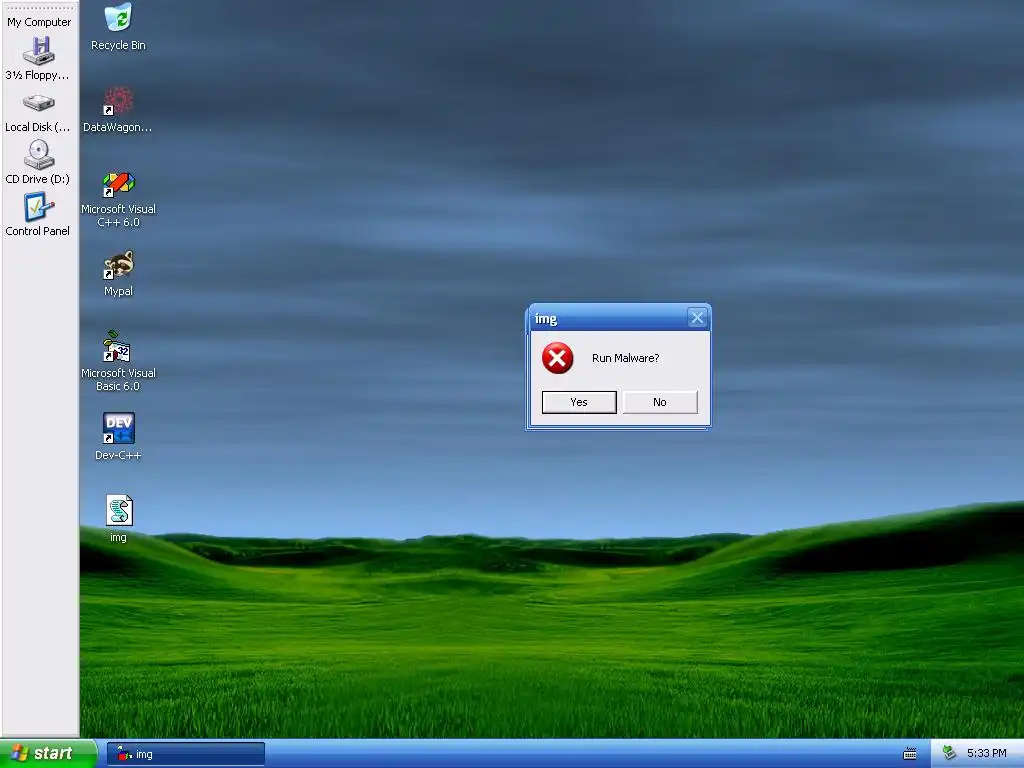Select Microsoft Visual Basic 6.0 shortcut
Image resolution: width=1024 pixels, height=768 pixels.
[118, 361]
